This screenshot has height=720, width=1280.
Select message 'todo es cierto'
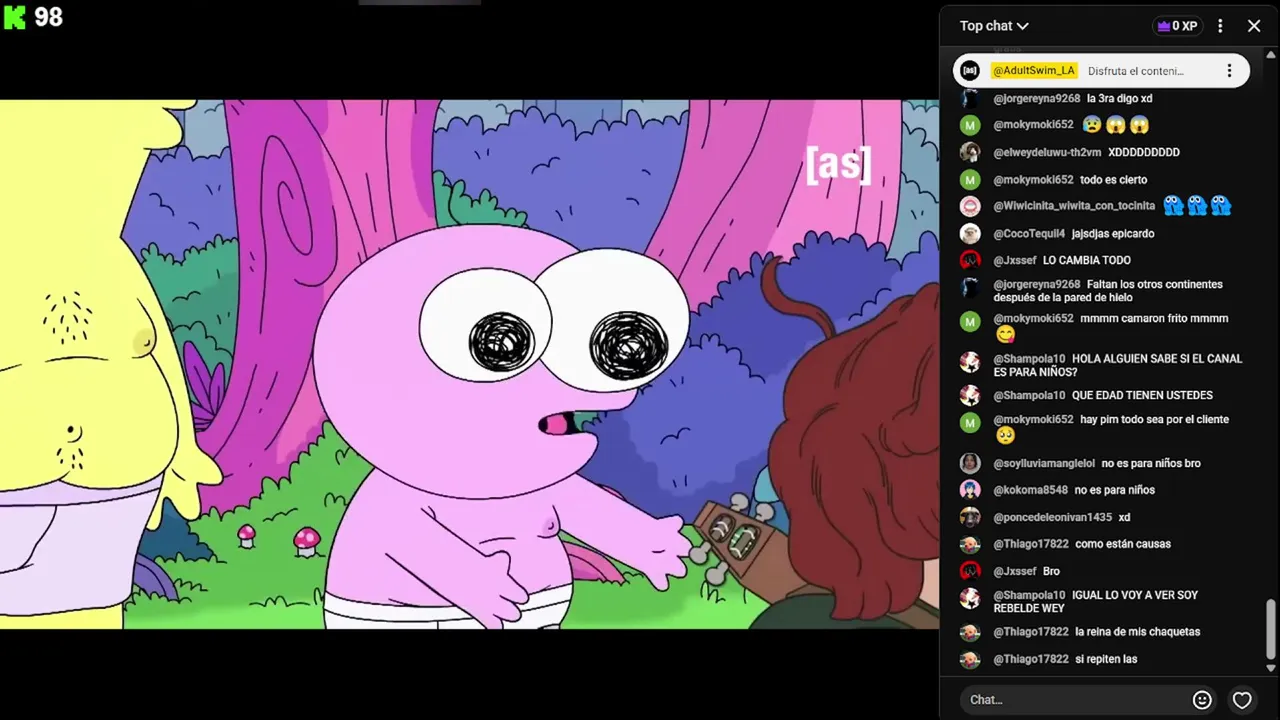tap(1114, 179)
